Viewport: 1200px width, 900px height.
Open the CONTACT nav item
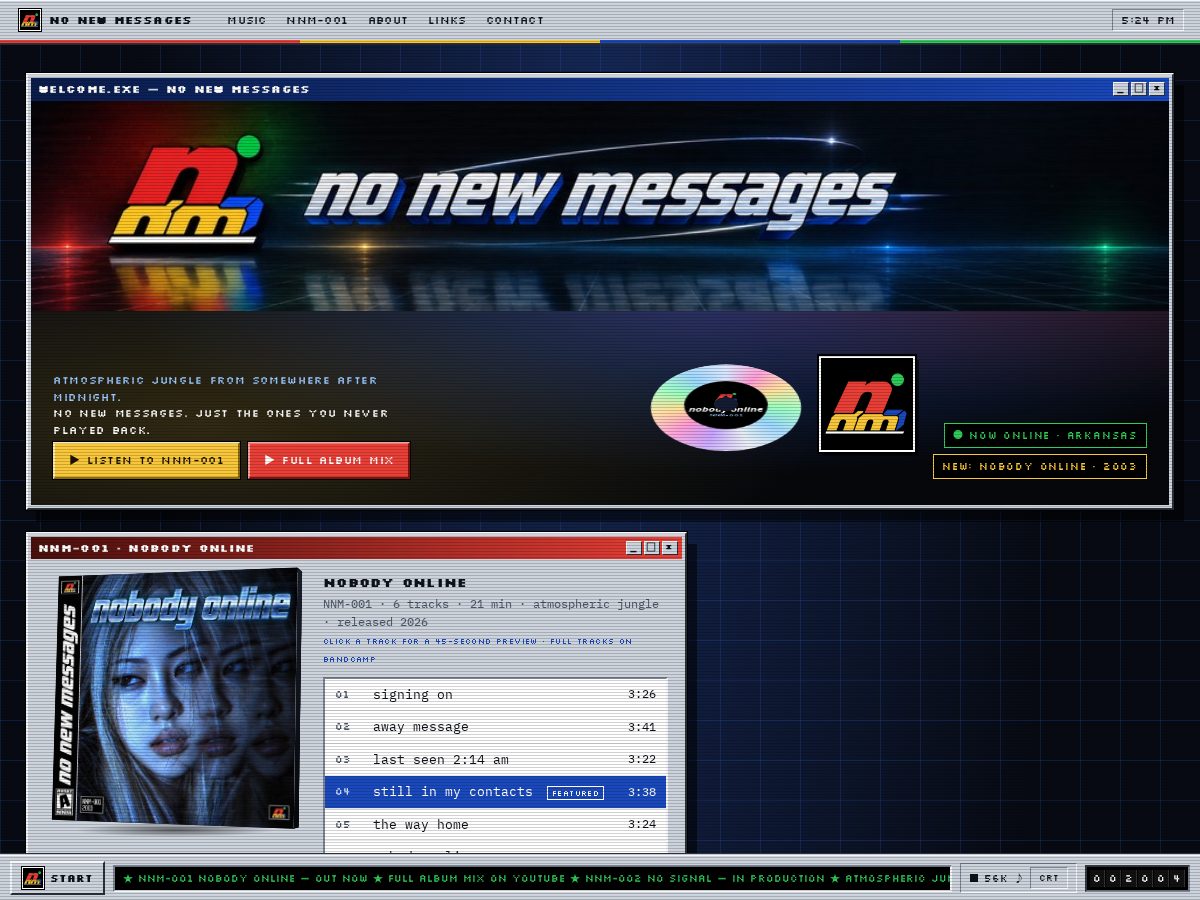click(515, 20)
